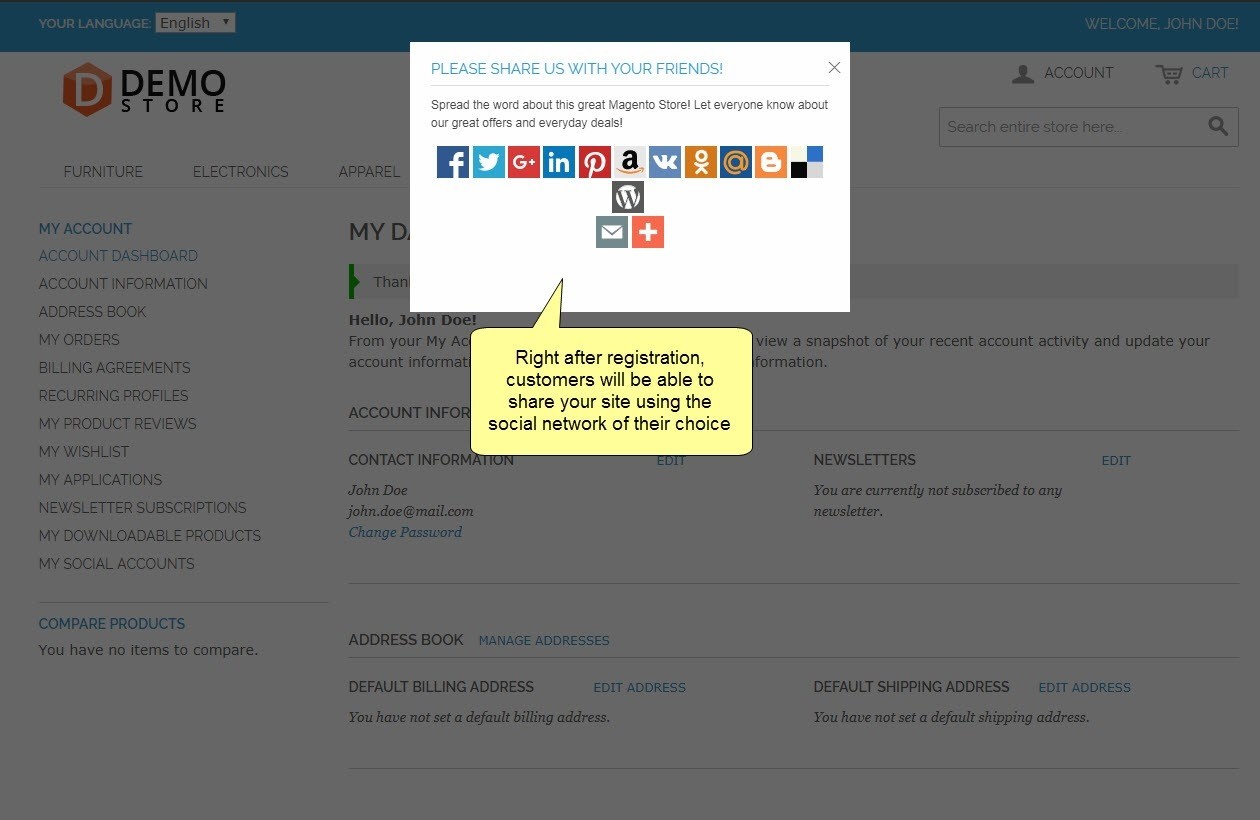Open the language dropdown set to English

(x=195, y=22)
